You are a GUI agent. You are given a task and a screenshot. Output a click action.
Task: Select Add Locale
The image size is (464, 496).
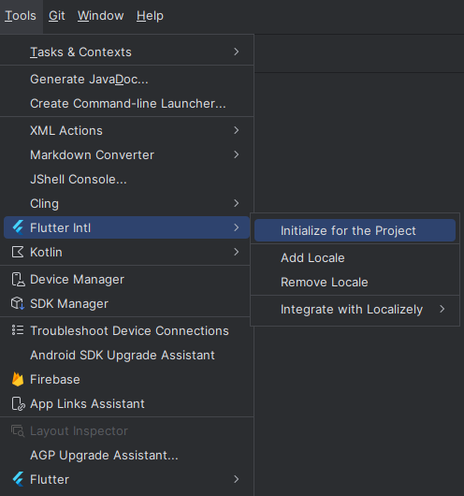pyautogui.click(x=355, y=258)
